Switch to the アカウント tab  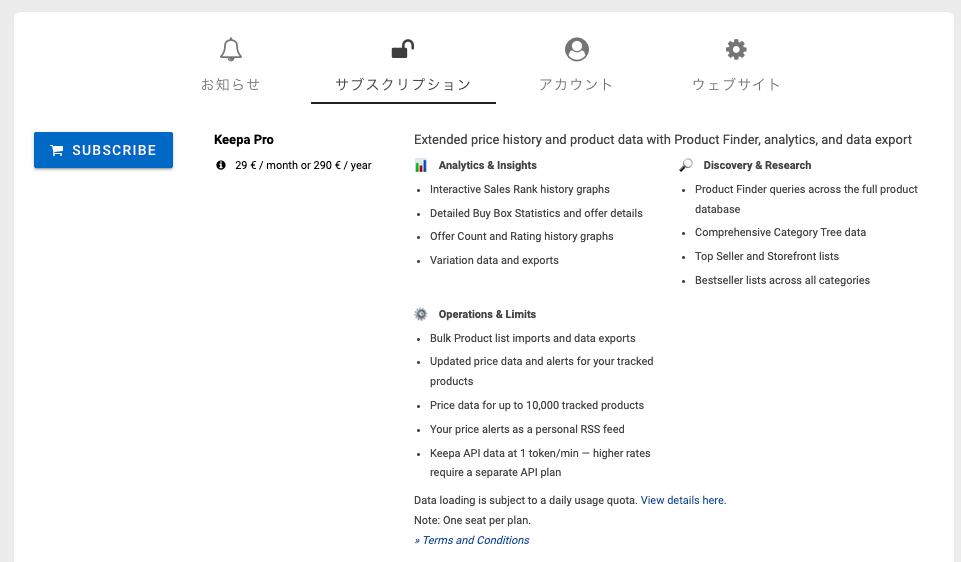(576, 85)
